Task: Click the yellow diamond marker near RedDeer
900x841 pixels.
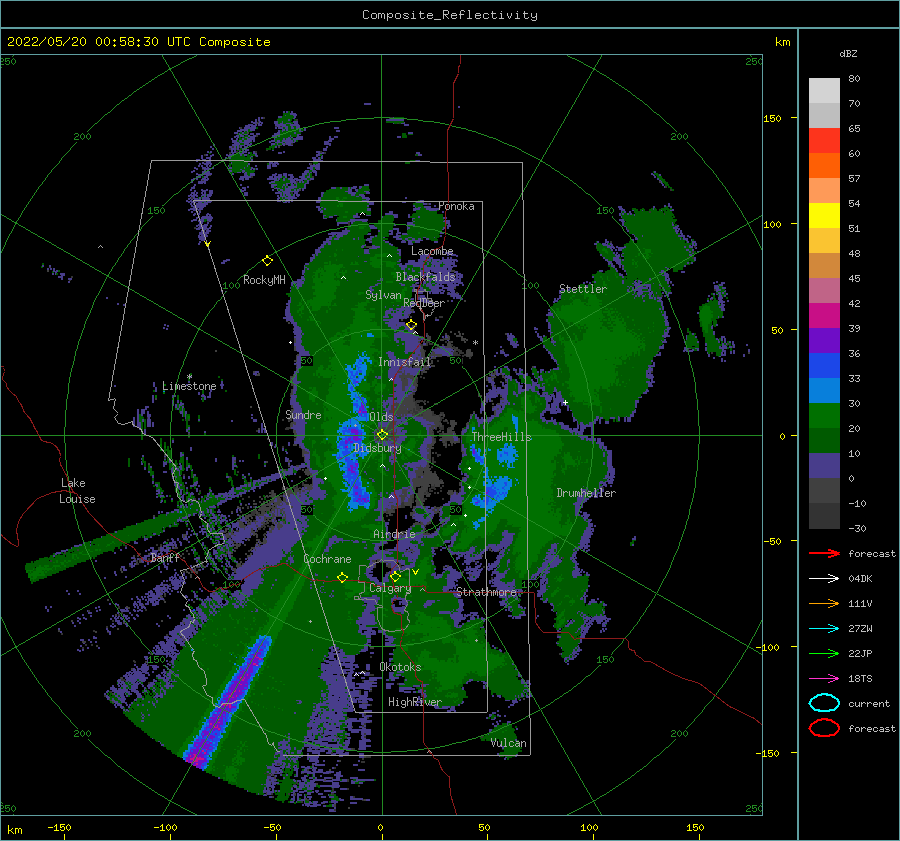Action: coord(411,325)
